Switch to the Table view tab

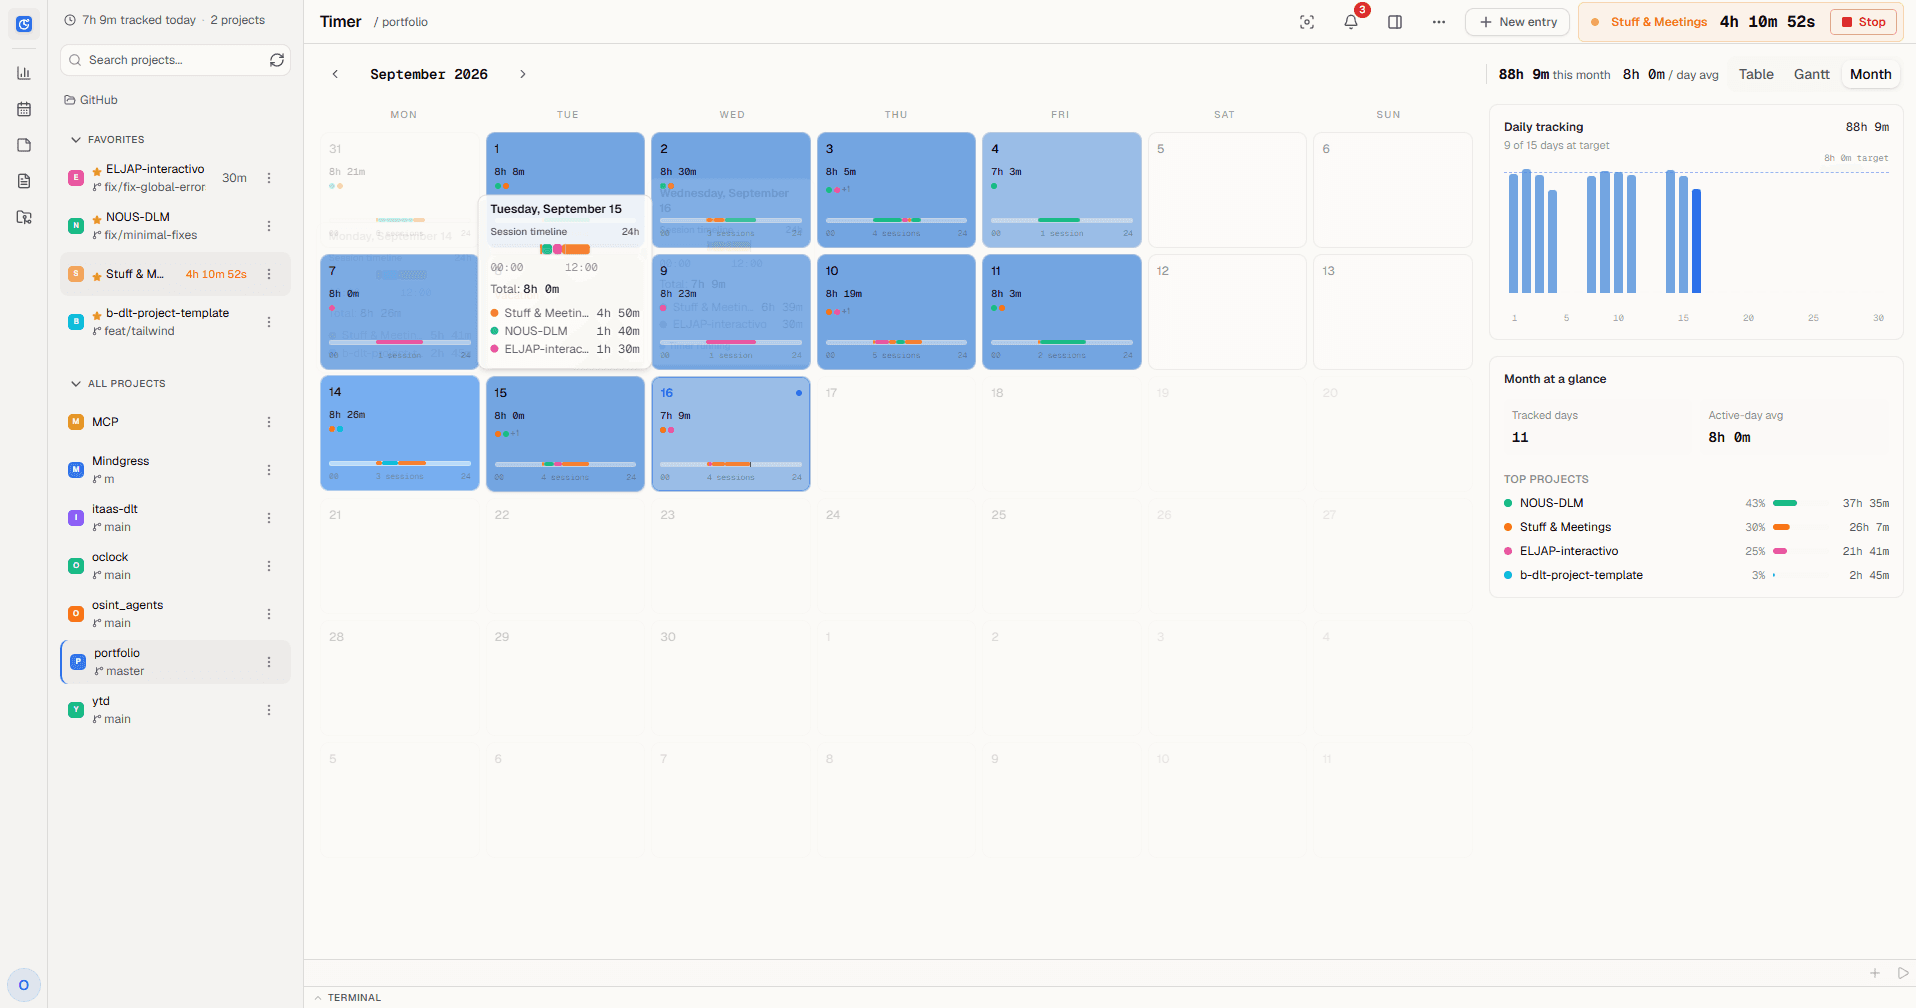(x=1756, y=74)
